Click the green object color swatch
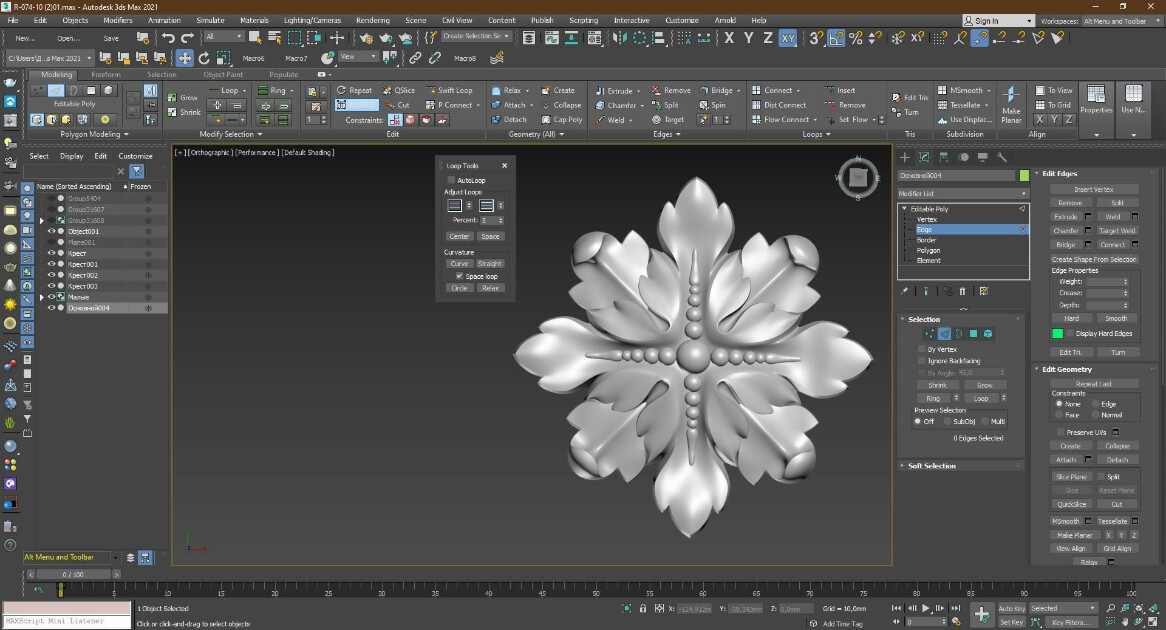 1024,176
